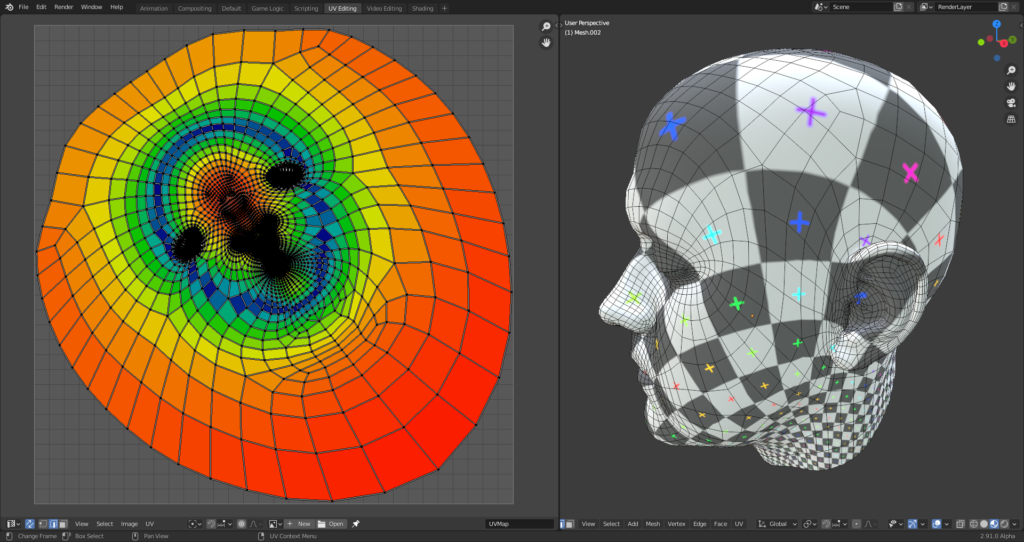The height and width of the screenshot is (542, 1024).
Task: Toggle UV sync selection button
Action: pyautogui.click(x=30, y=524)
